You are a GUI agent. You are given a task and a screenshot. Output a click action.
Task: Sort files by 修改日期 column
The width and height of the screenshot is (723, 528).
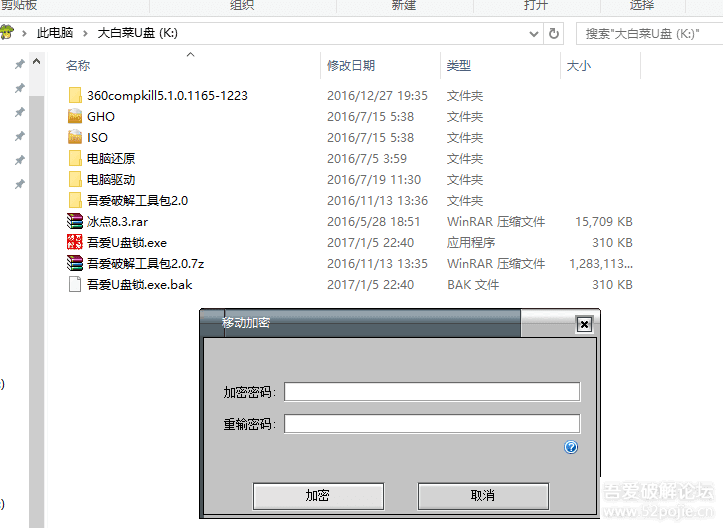click(x=351, y=65)
